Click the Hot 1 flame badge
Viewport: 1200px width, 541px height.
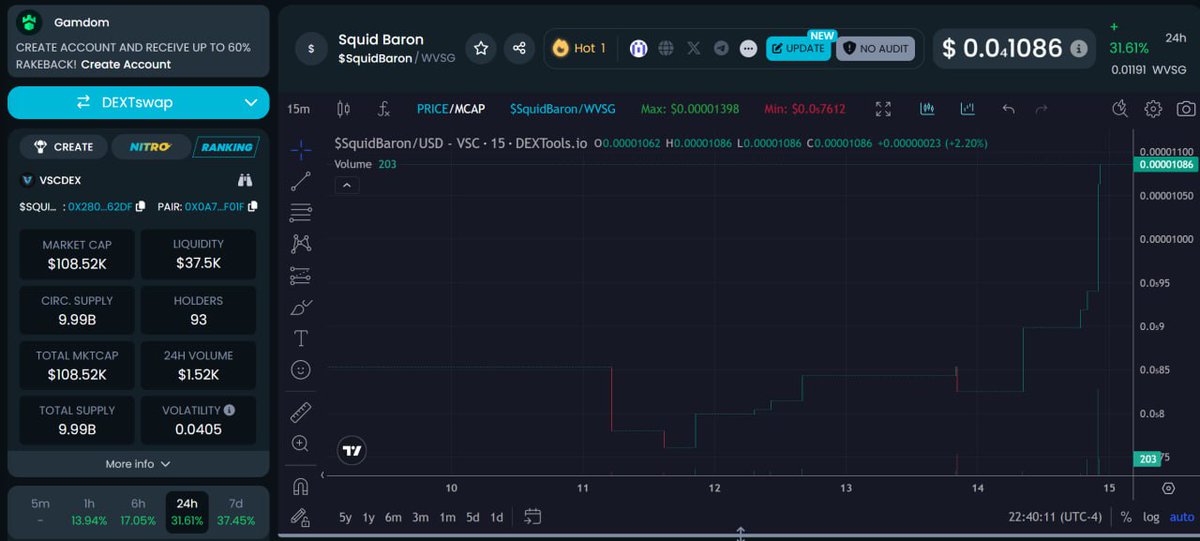579,48
